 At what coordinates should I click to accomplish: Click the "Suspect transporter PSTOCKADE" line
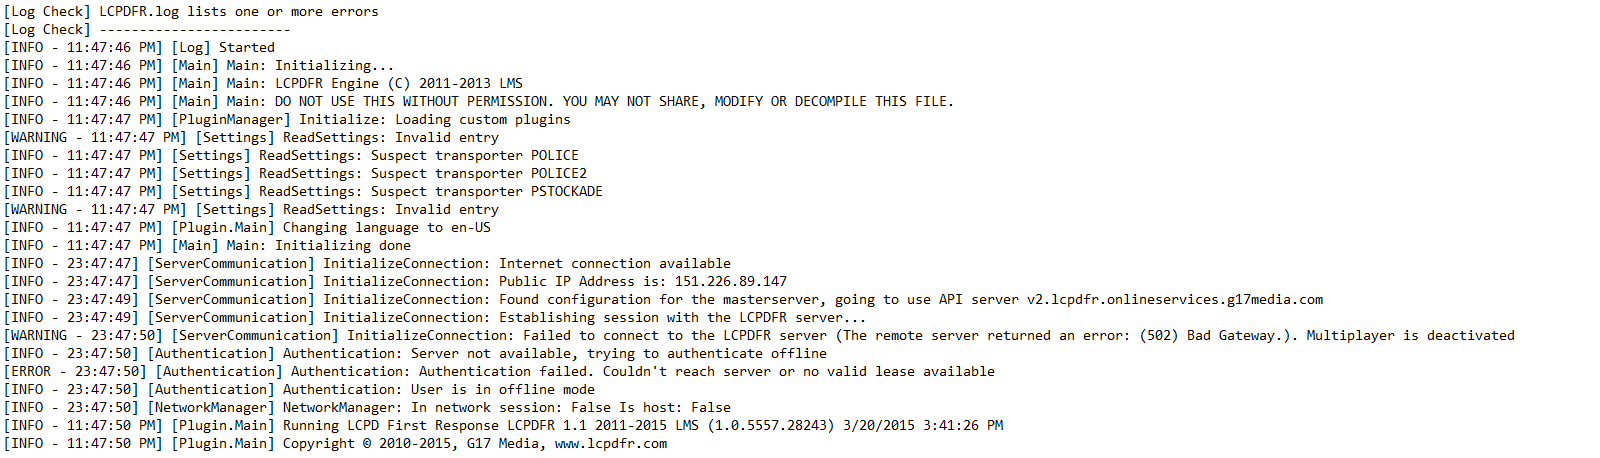pyautogui.click(x=486, y=192)
